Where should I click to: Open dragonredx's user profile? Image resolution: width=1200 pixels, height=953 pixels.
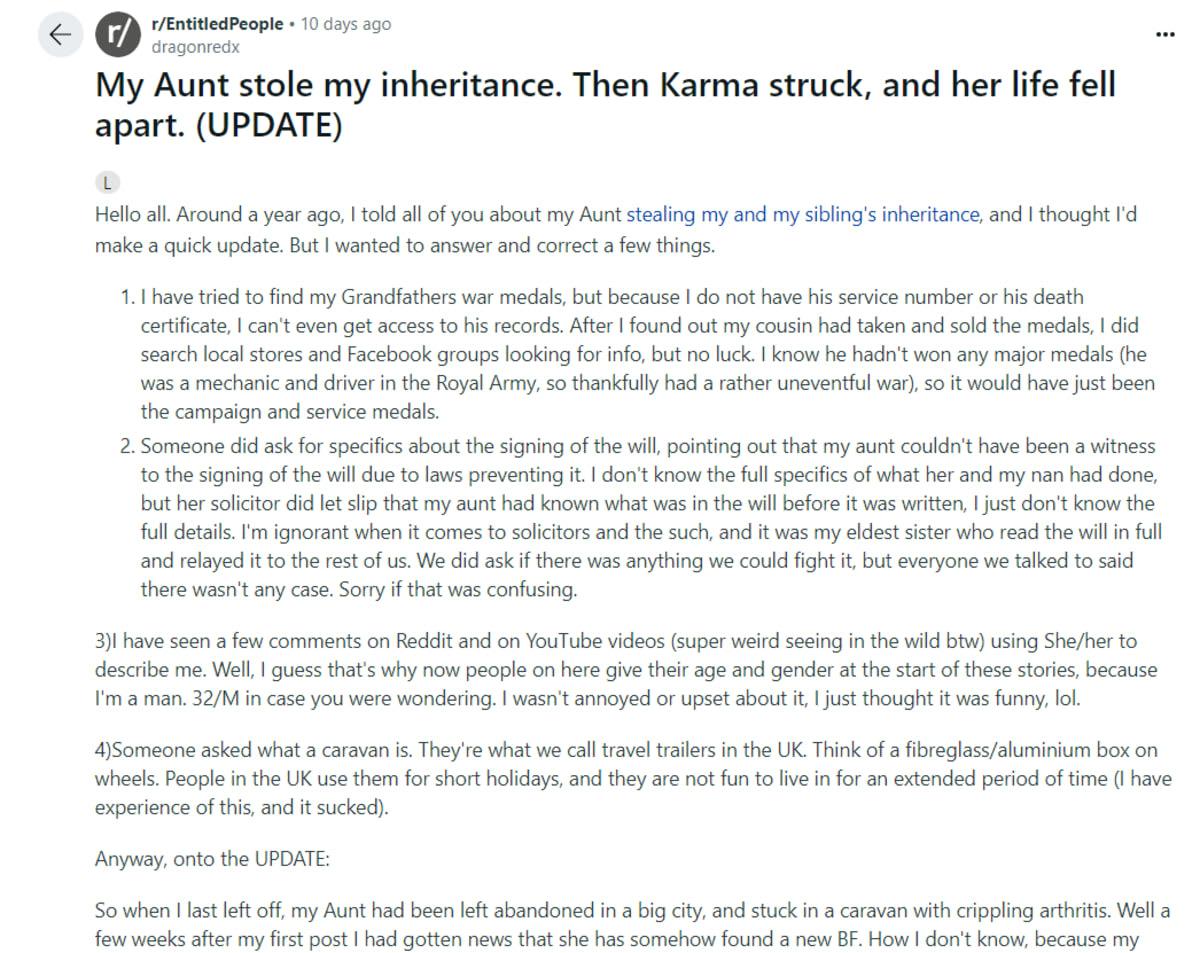pyautogui.click(x=195, y=46)
